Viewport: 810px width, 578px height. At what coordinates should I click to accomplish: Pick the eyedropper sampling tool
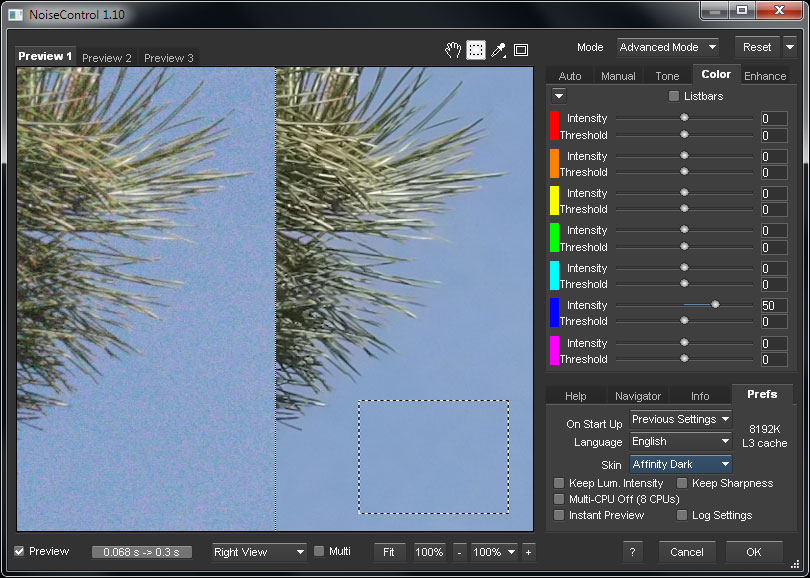498,50
